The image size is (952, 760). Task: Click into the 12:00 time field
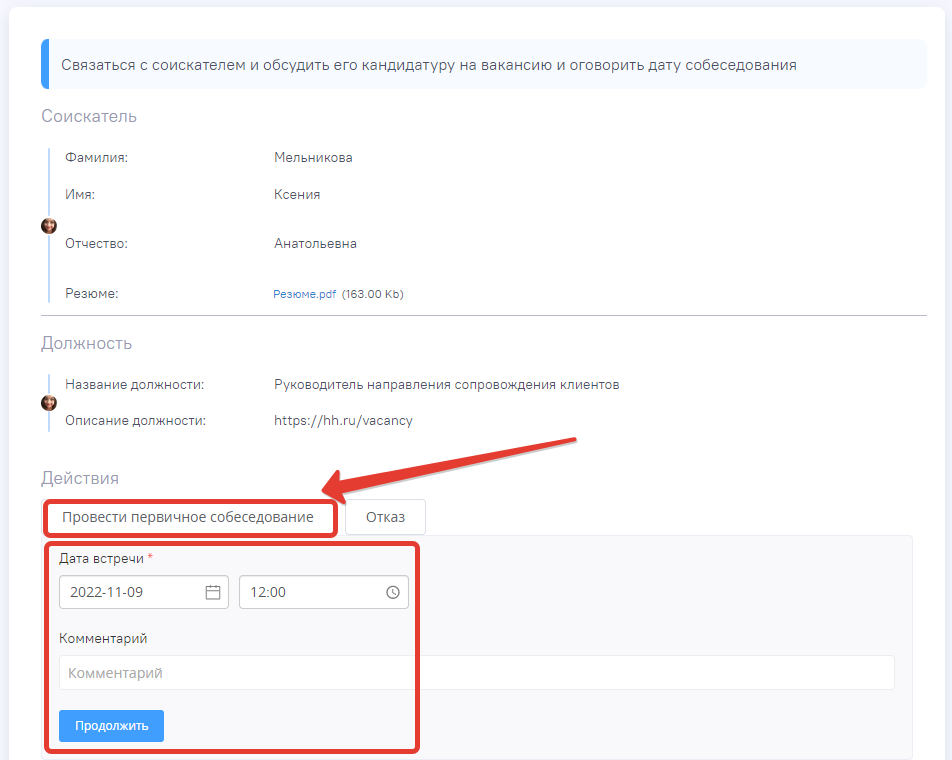(310, 592)
